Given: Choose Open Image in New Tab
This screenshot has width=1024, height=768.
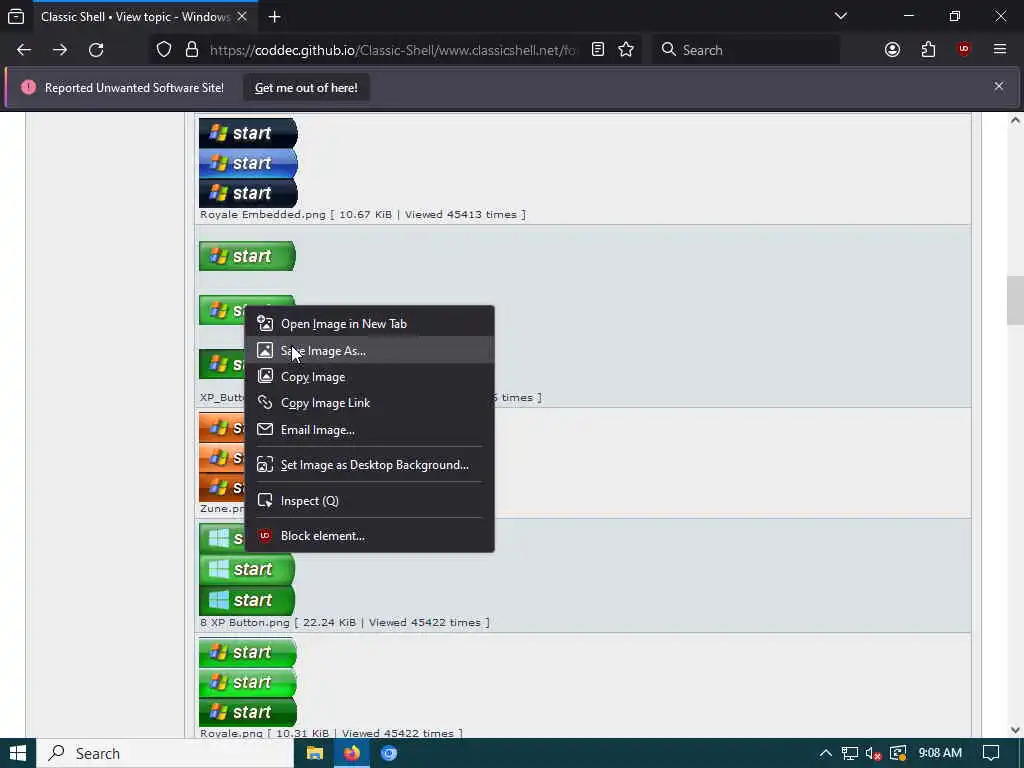Looking at the screenshot, I should [x=369, y=324].
